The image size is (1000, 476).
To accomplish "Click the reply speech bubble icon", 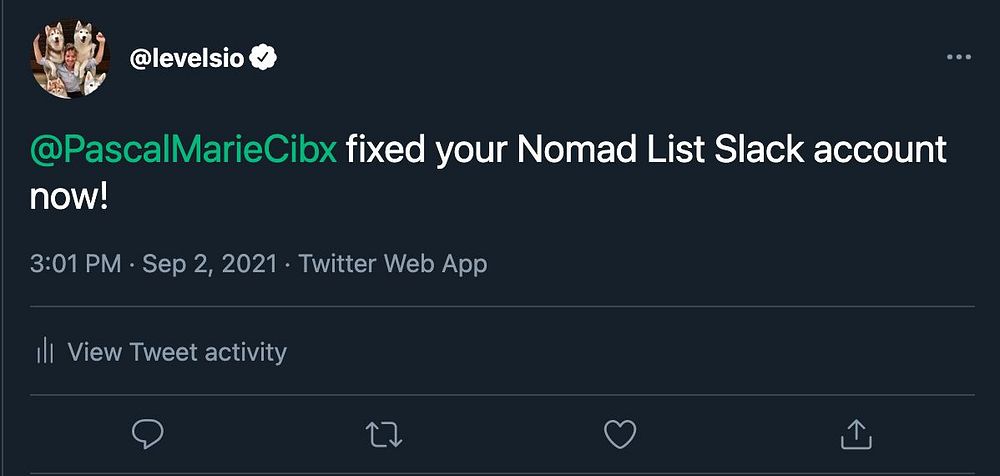I will (148, 433).
